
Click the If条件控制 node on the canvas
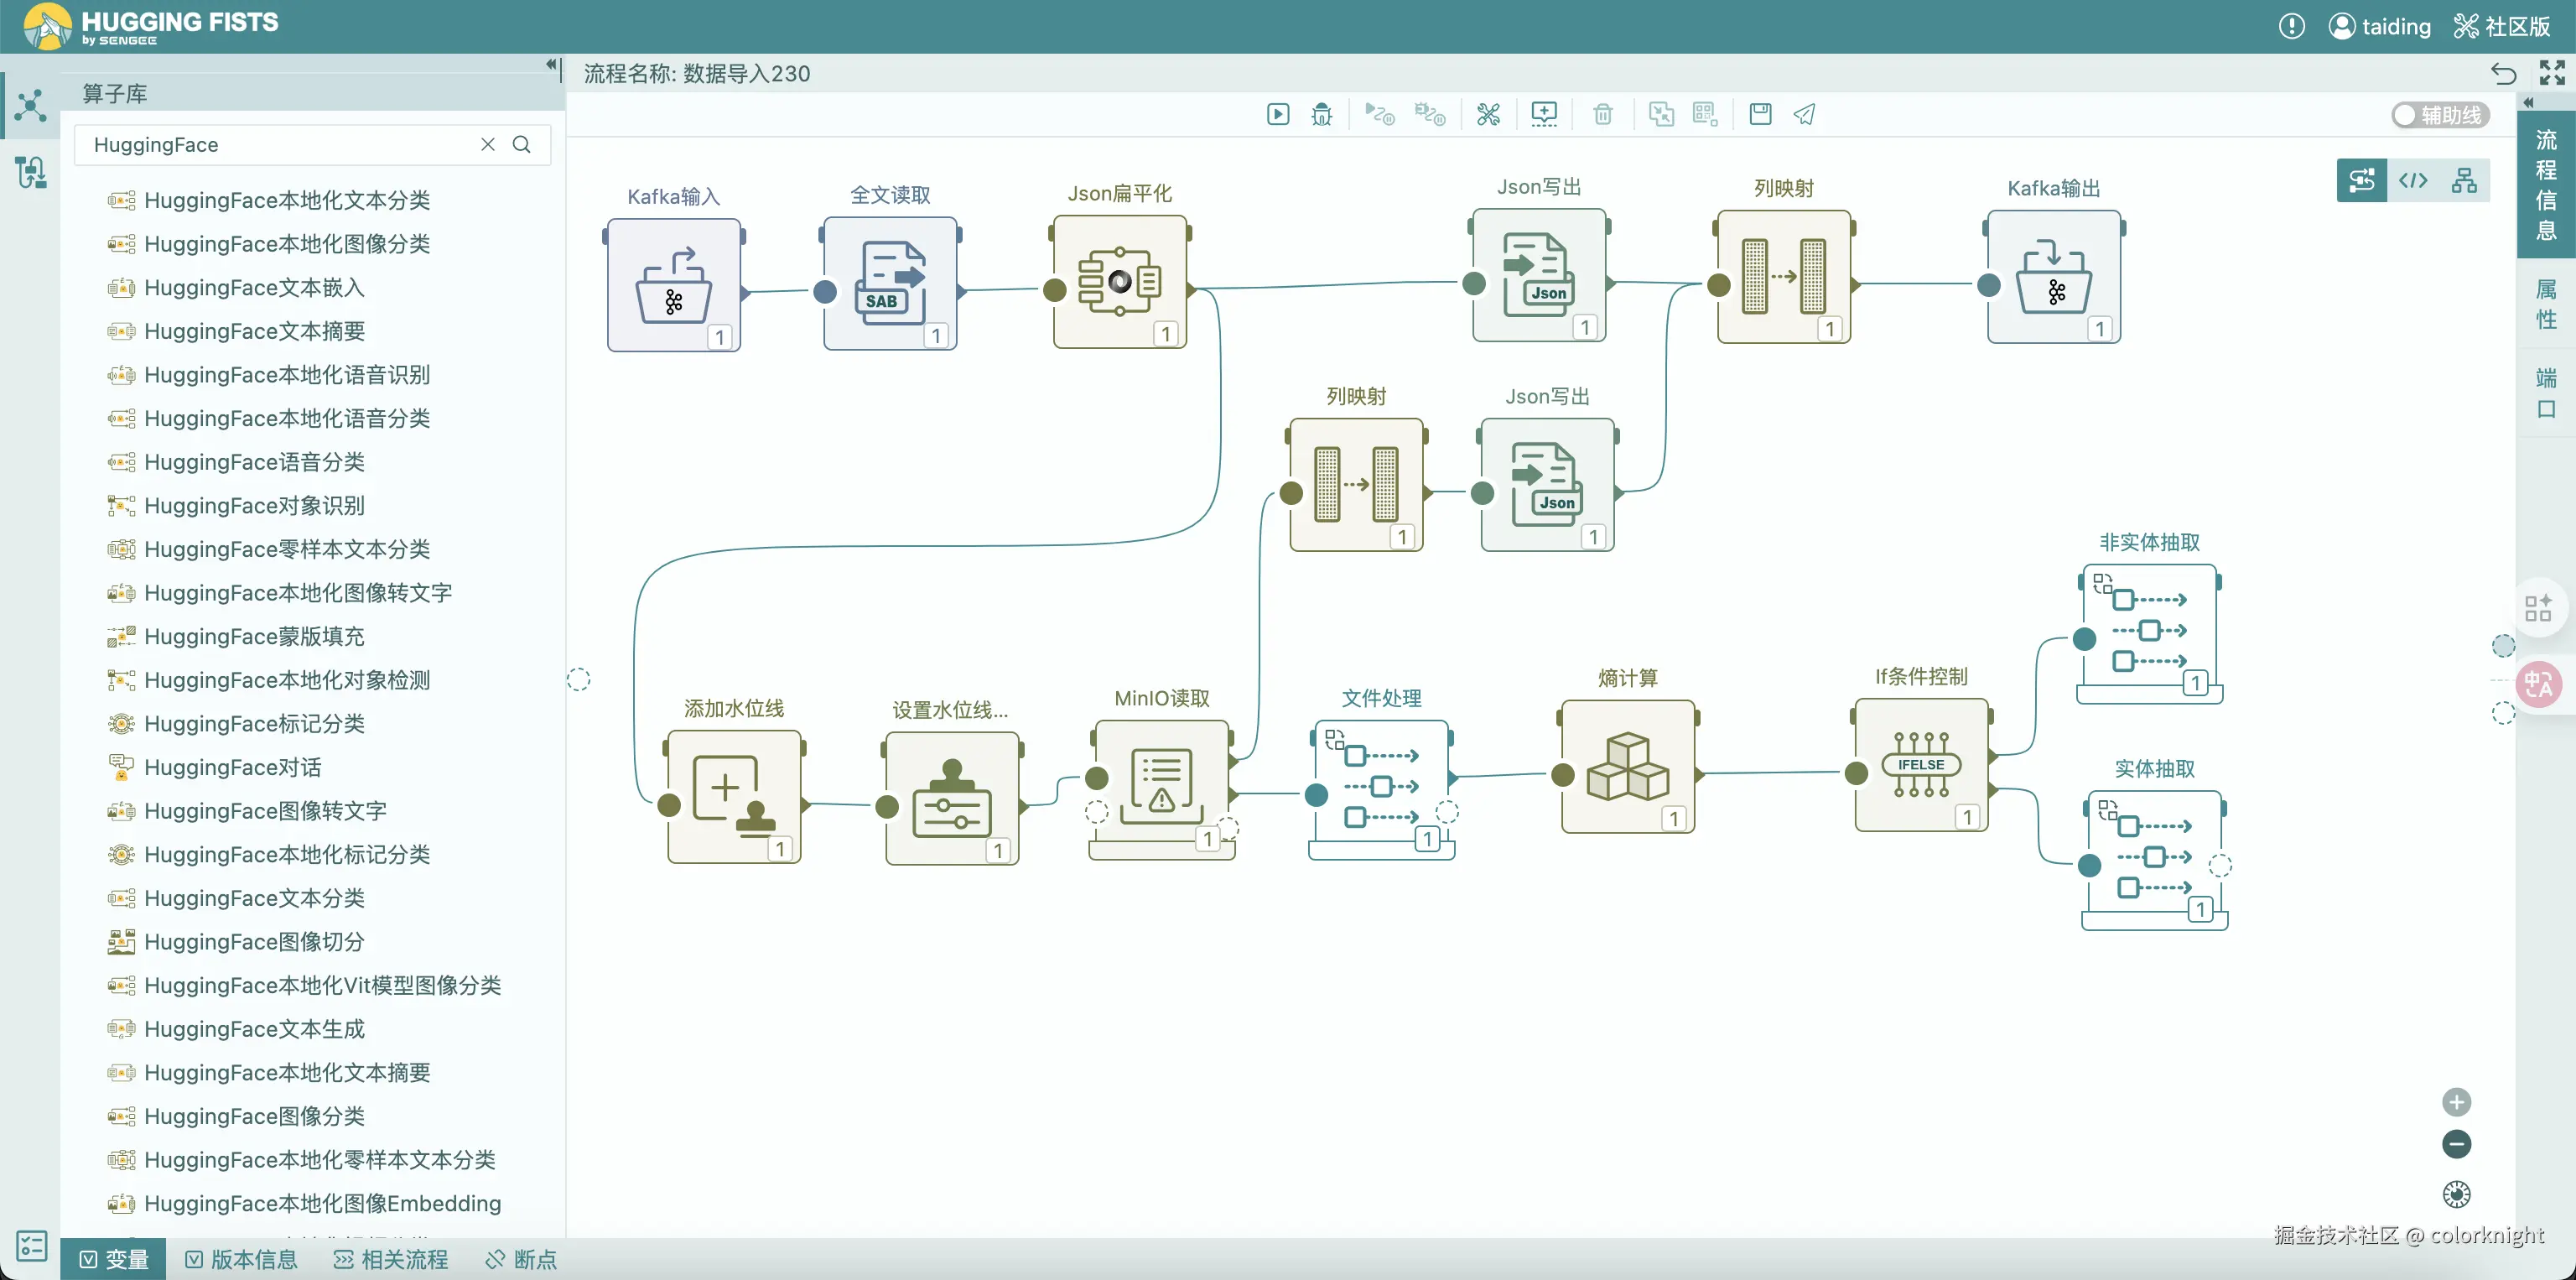coord(1920,766)
